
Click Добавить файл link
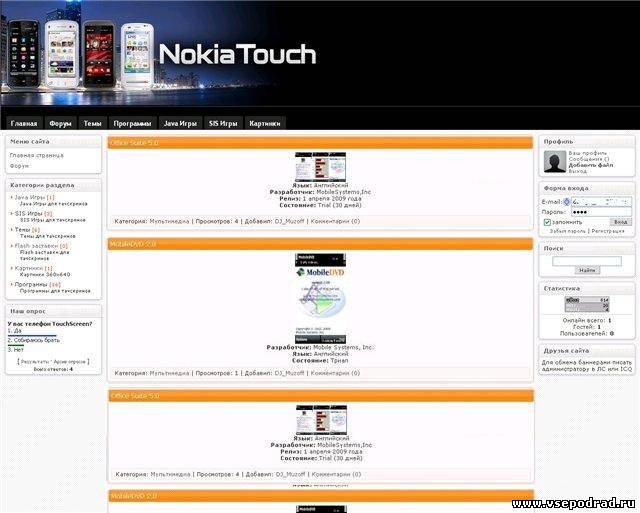tap(591, 165)
